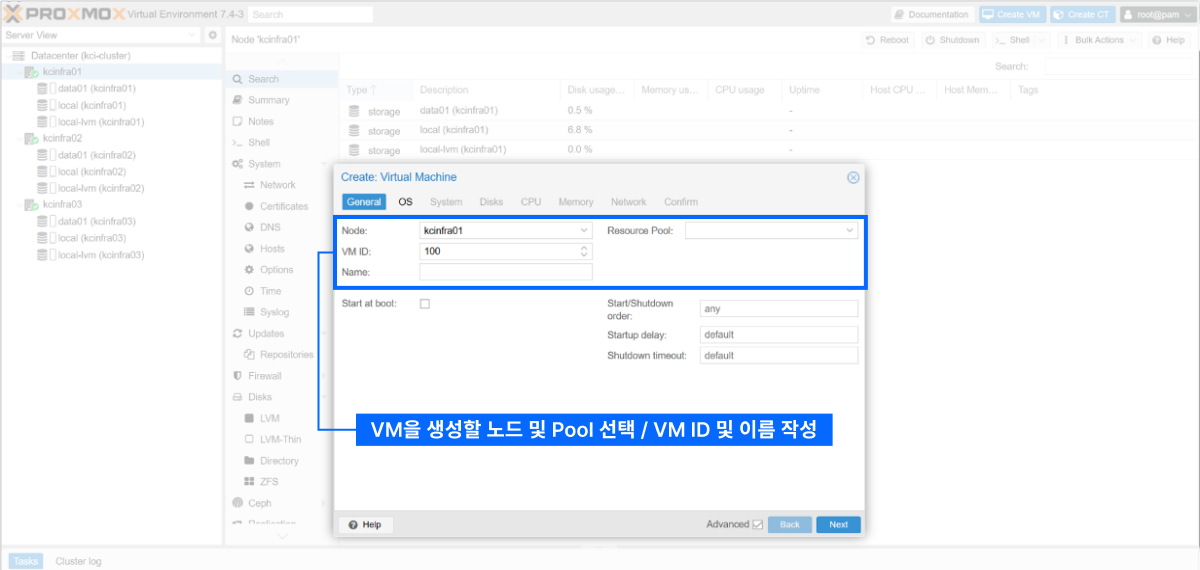Click the Server View gear icon
Image resolution: width=1200 pixels, height=570 pixels.
tap(212, 35)
